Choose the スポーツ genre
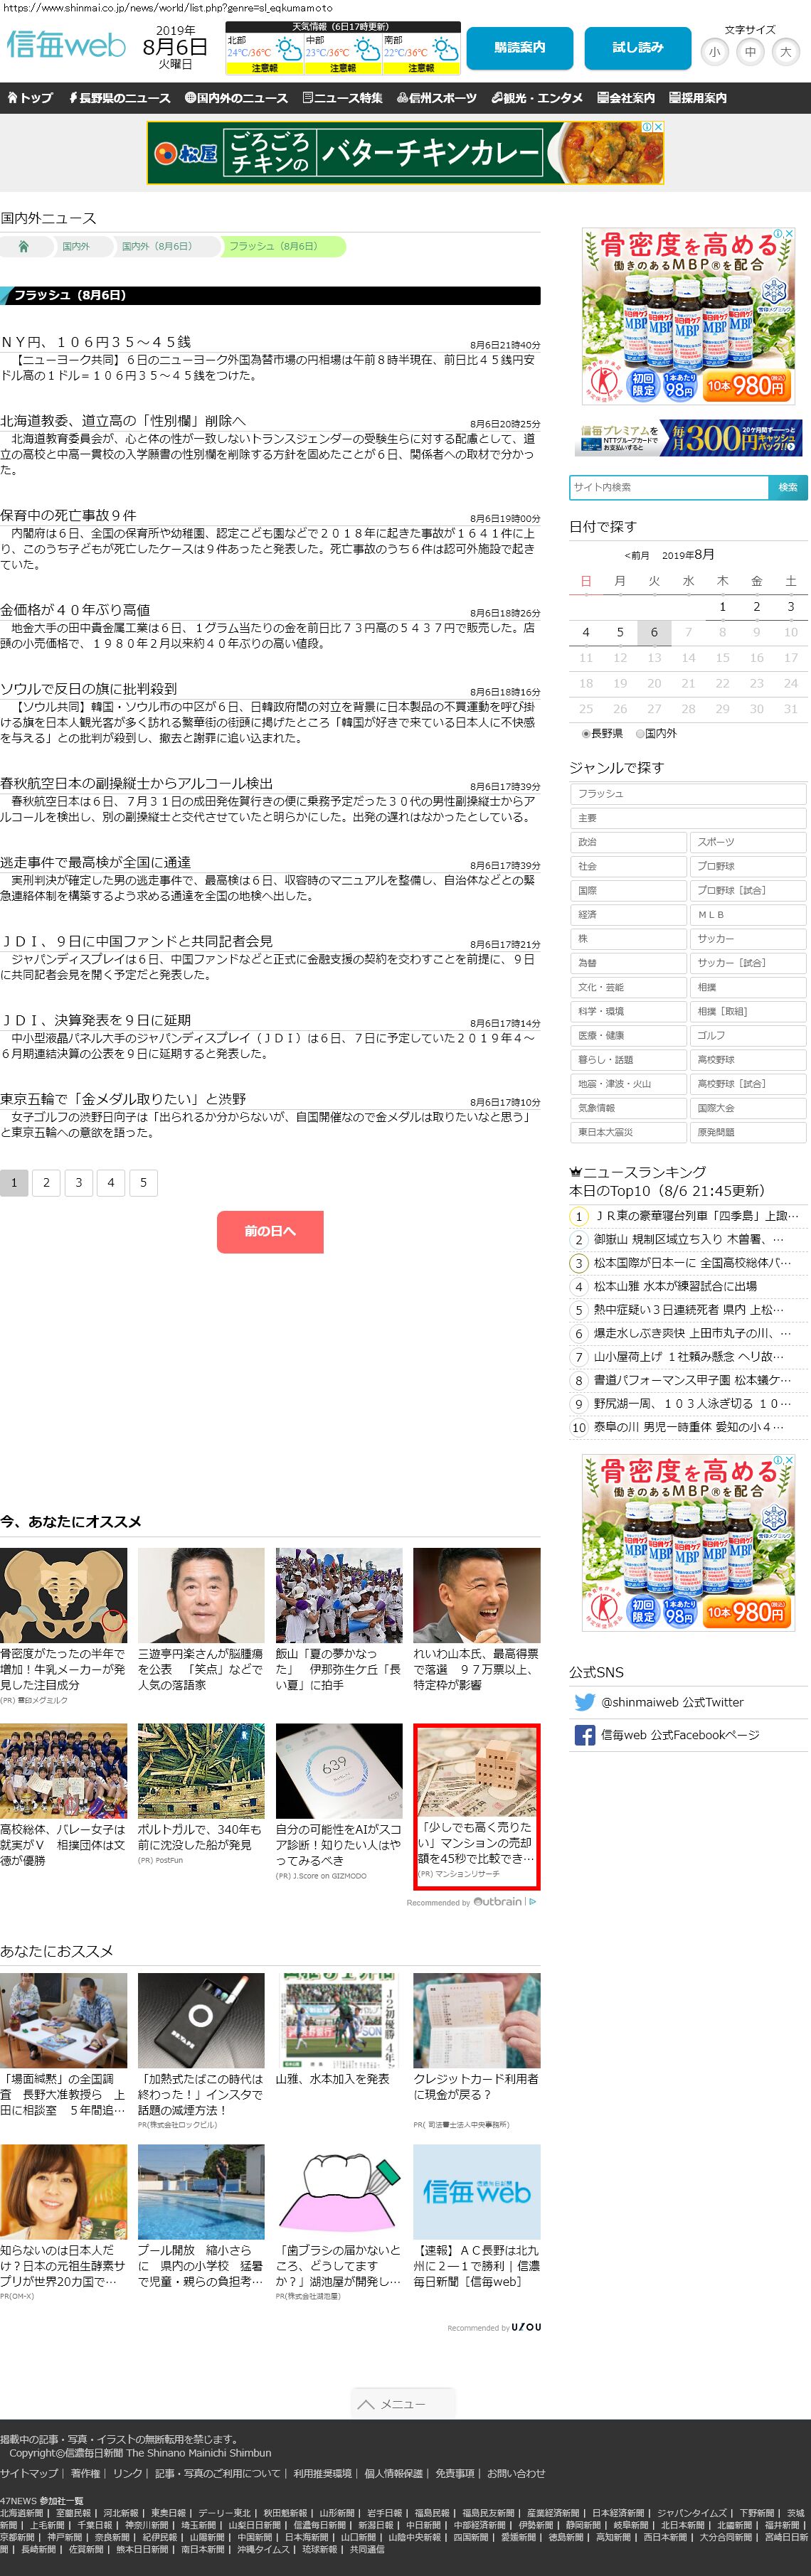Screen dimensions: 811x2576 pos(748,842)
